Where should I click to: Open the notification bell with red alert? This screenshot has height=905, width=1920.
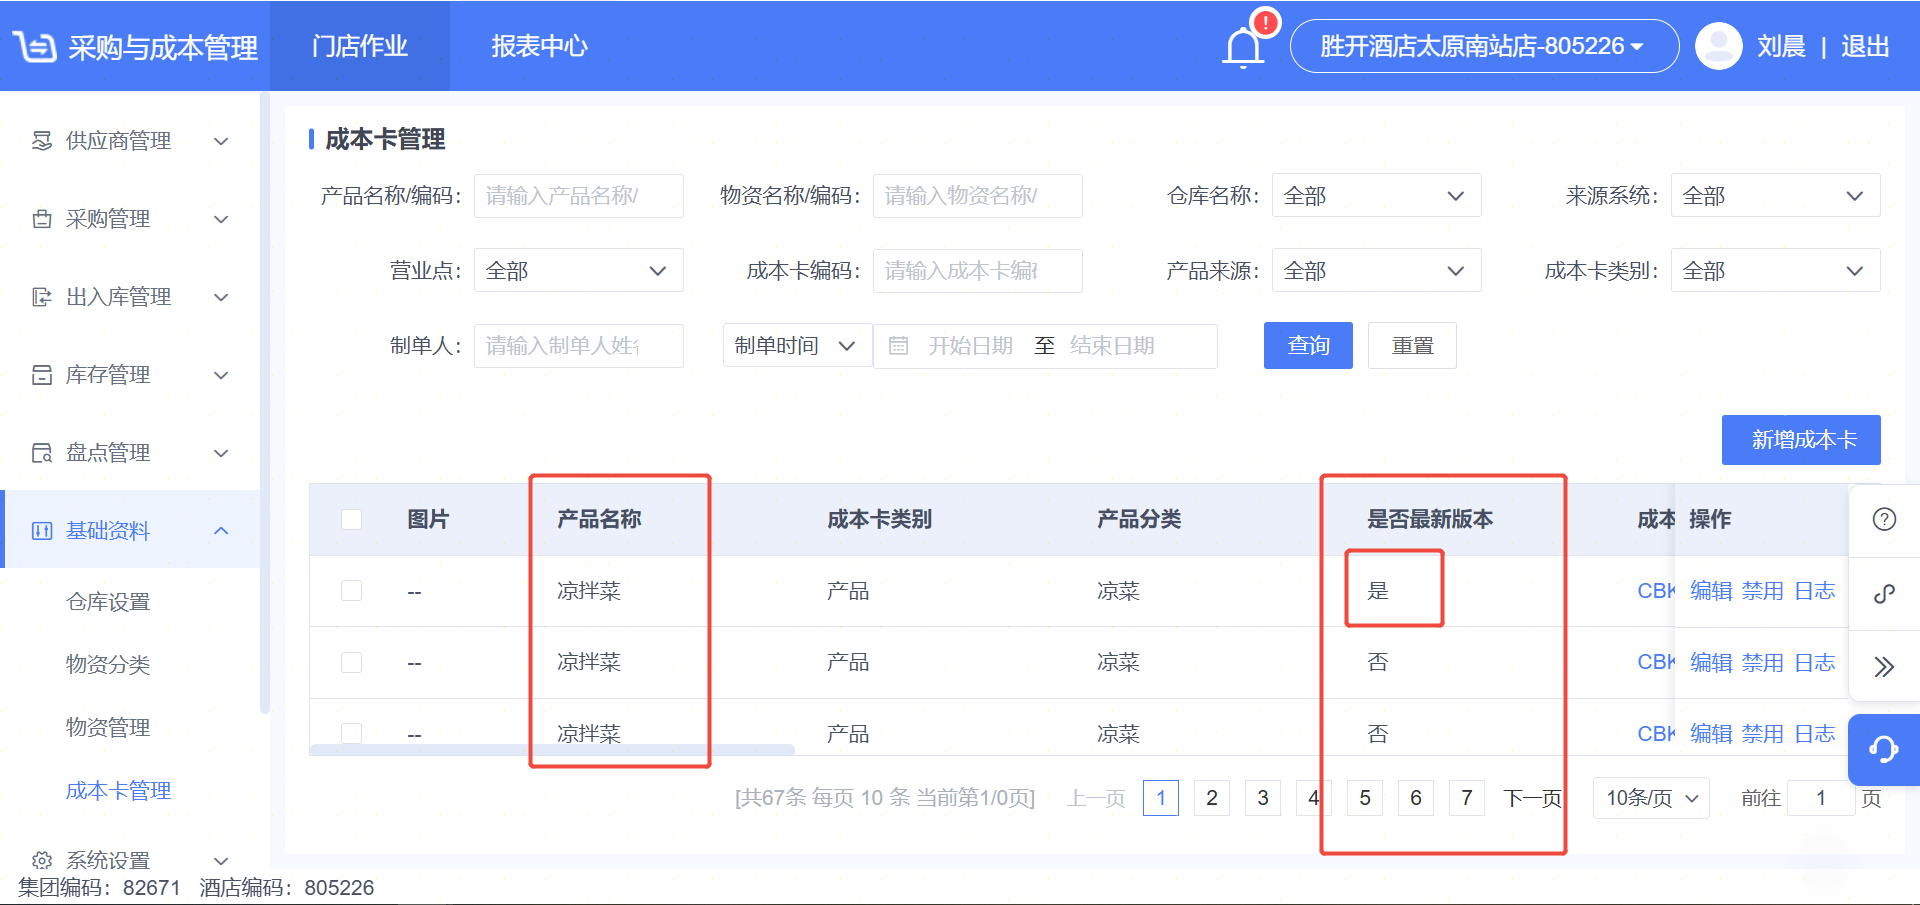[x=1244, y=46]
